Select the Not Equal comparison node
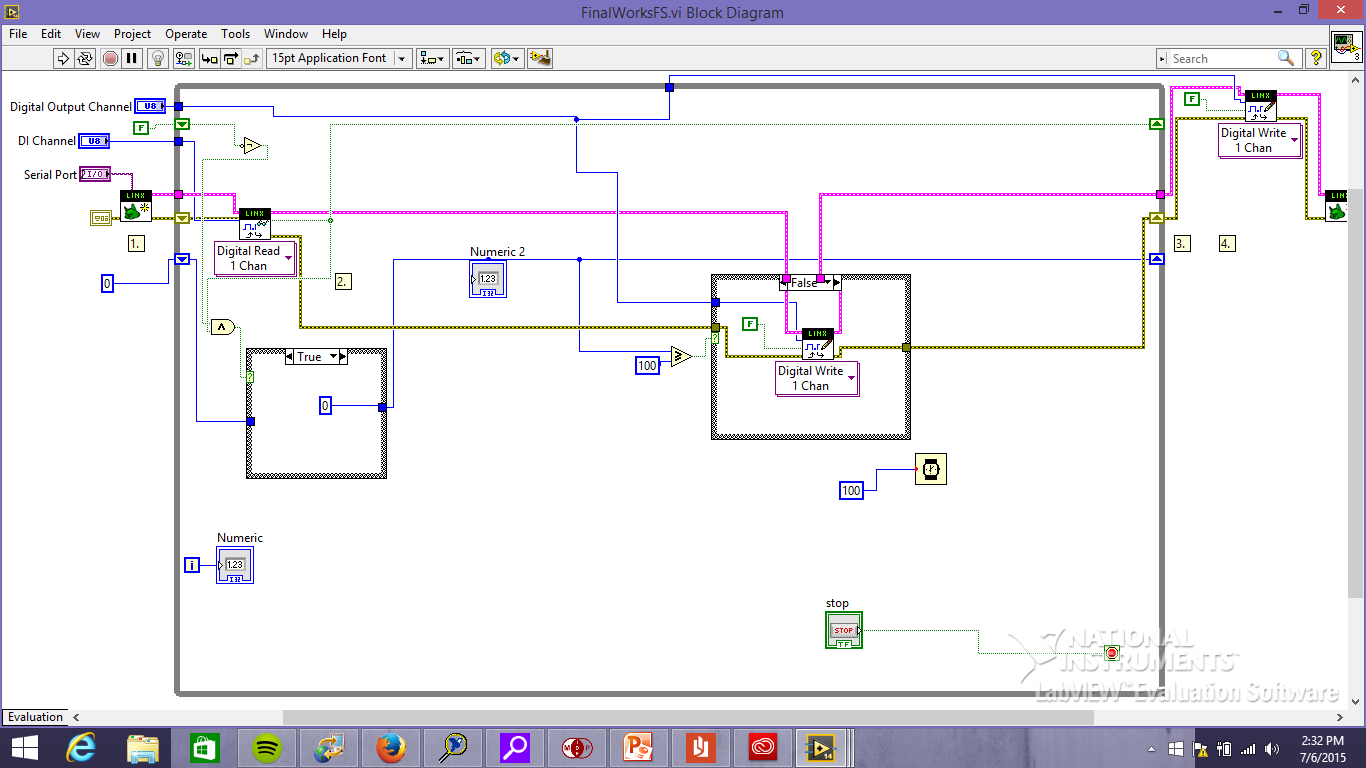This screenshot has width=1366, height=768. coord(252,147)
